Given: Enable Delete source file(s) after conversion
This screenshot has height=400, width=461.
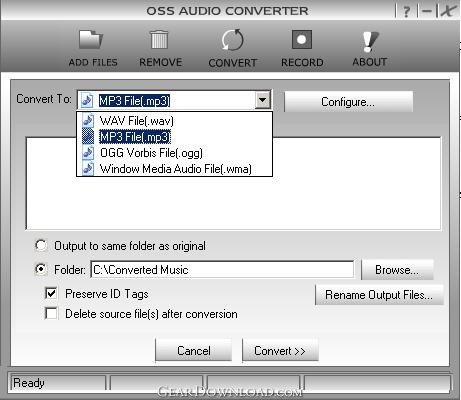Looking at the screenshot, I should (51, 313).
